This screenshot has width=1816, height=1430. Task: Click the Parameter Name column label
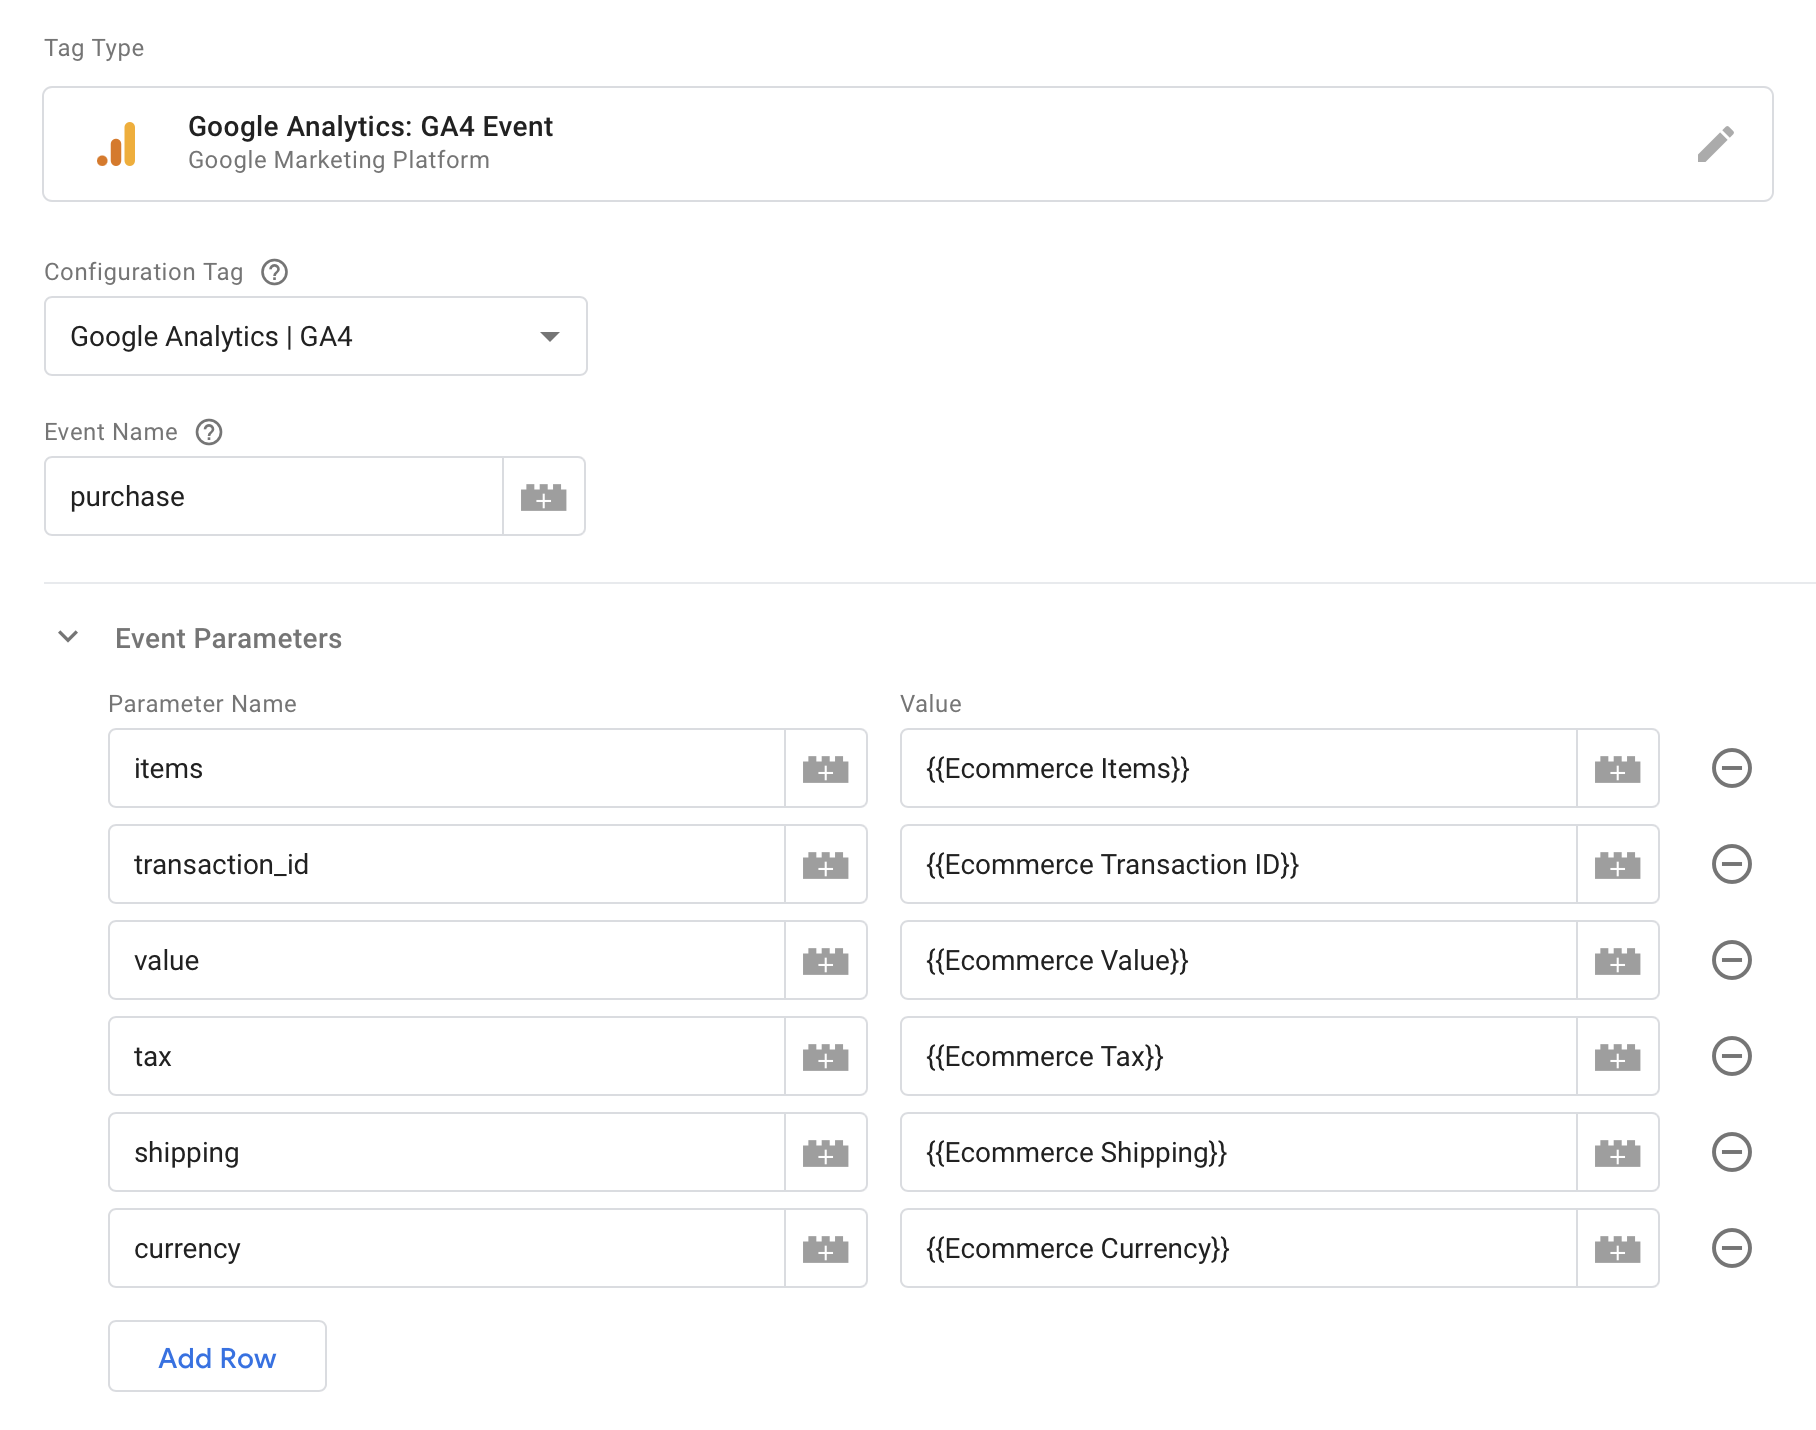202,704
